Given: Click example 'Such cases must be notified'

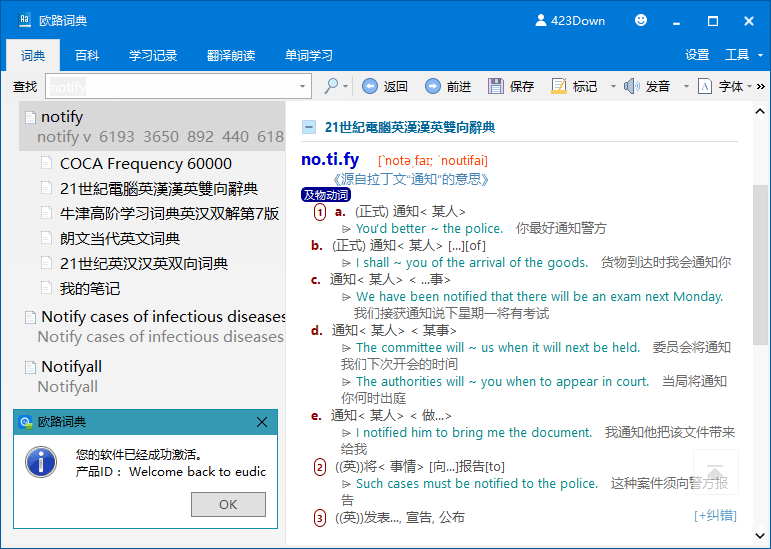Looking at the screenshot, I should point(477,484).
